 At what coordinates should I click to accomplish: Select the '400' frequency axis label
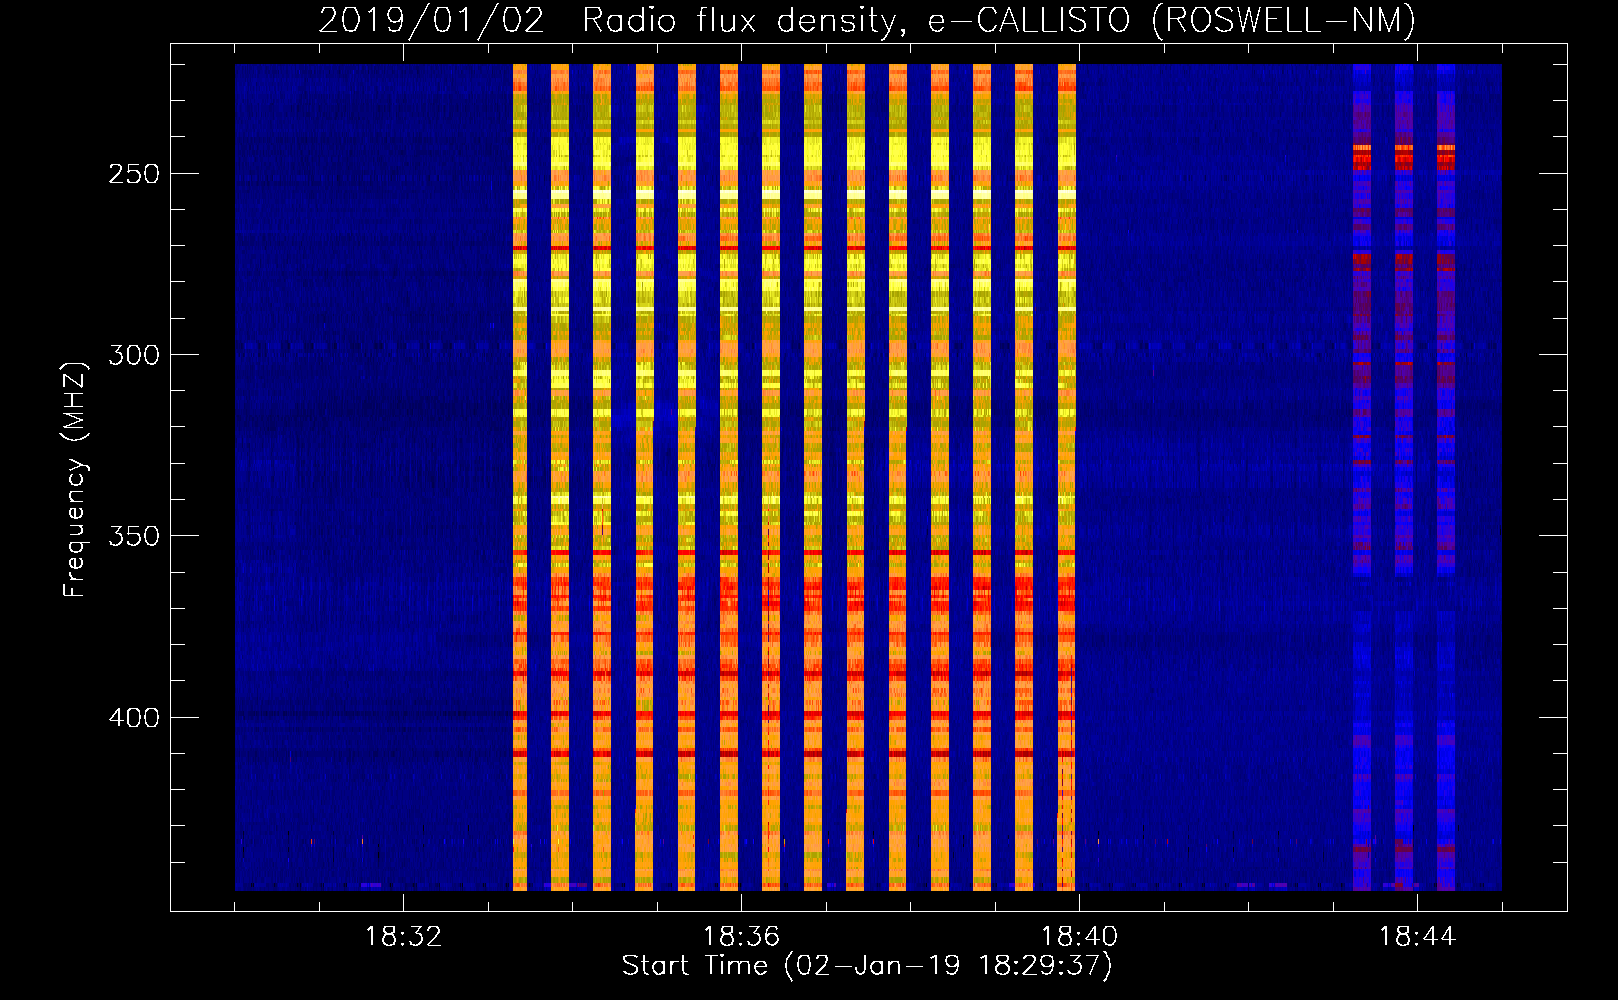[x=134, y=718]
